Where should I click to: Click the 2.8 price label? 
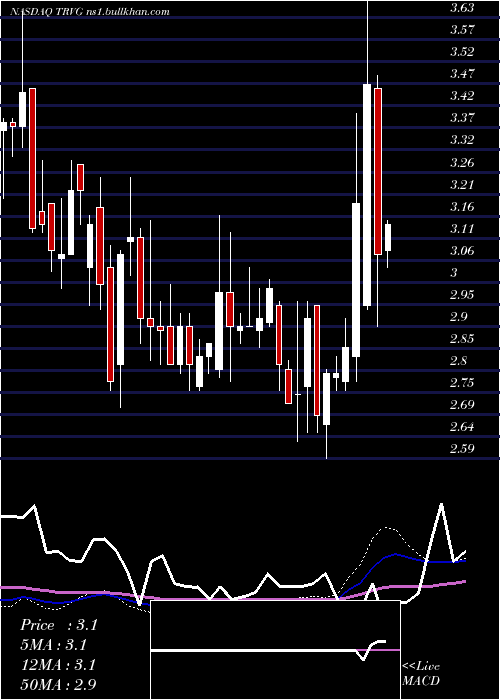pyautogui.click(x=458, y=361)
